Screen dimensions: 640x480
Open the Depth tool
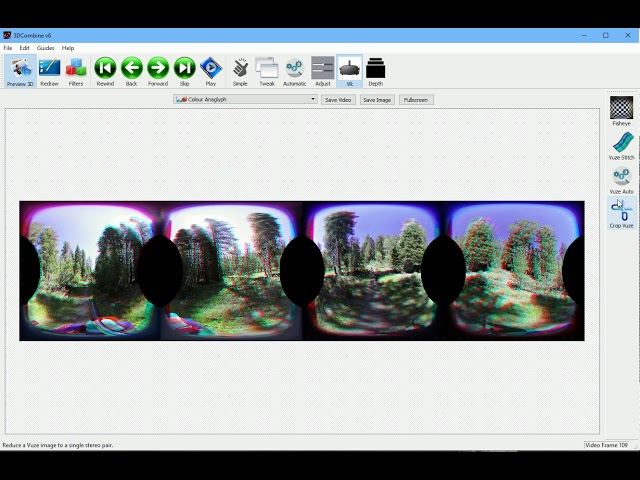point(376,71)
